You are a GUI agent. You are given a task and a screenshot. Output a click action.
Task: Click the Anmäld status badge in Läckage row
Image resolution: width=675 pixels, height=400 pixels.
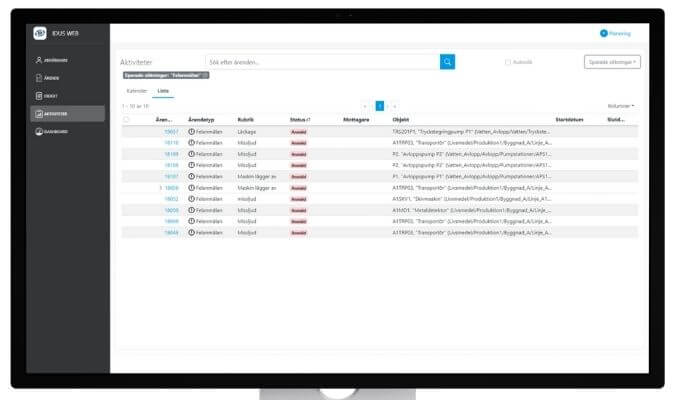pyautogui.click(x=299, y=132)
